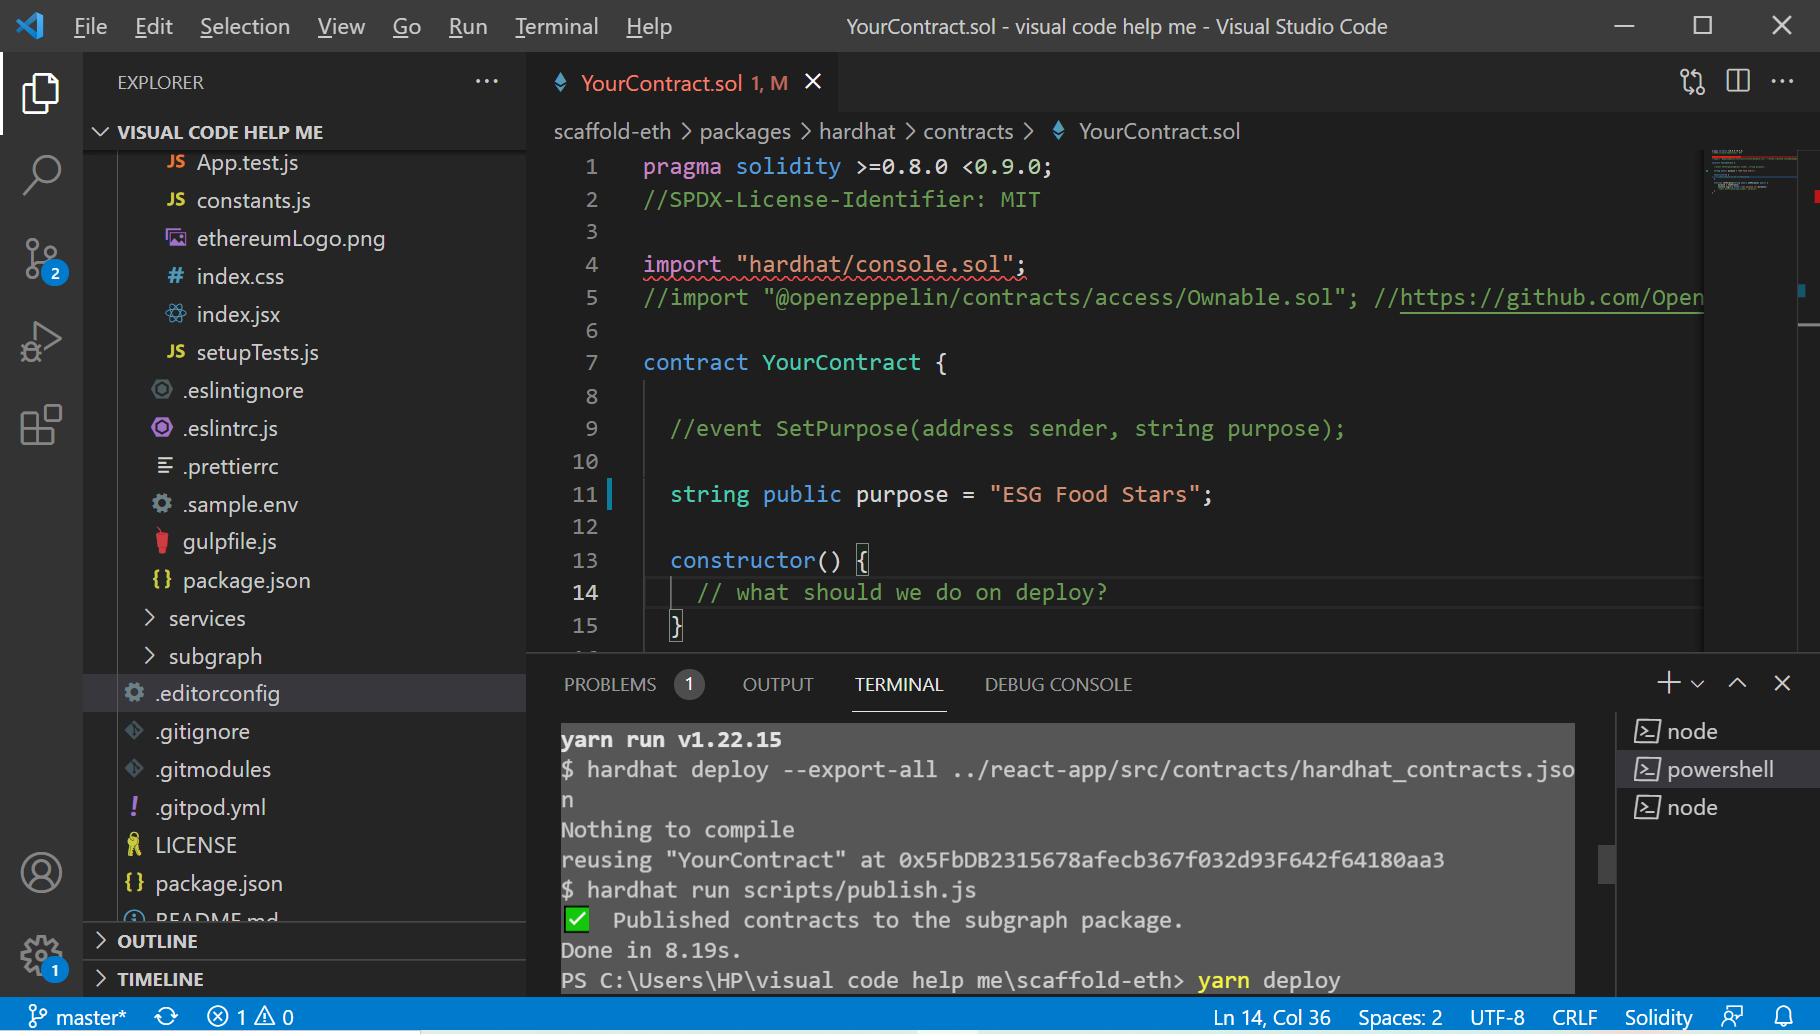1820x1034 pixels.
Task: Open Run and Debug view
Action: pyautogui.click(x=41, y=342)
